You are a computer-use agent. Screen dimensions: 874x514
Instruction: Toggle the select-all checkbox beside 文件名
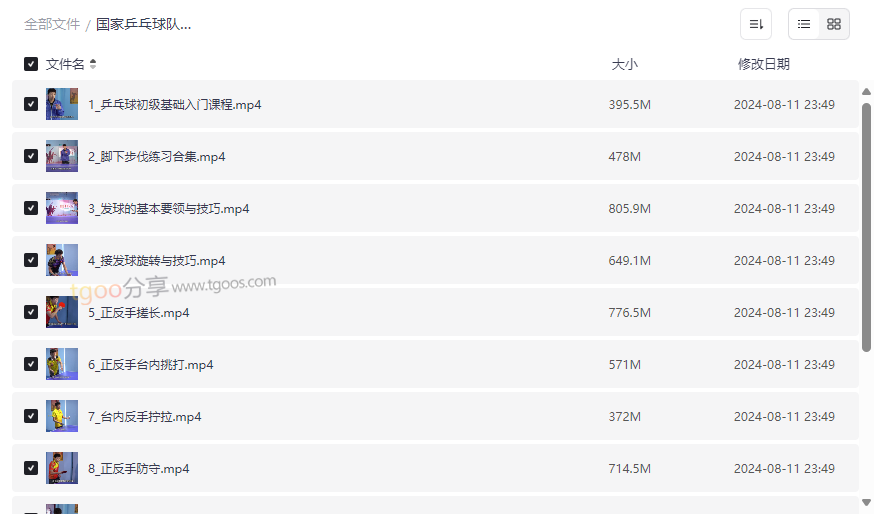tap(31, 64)
